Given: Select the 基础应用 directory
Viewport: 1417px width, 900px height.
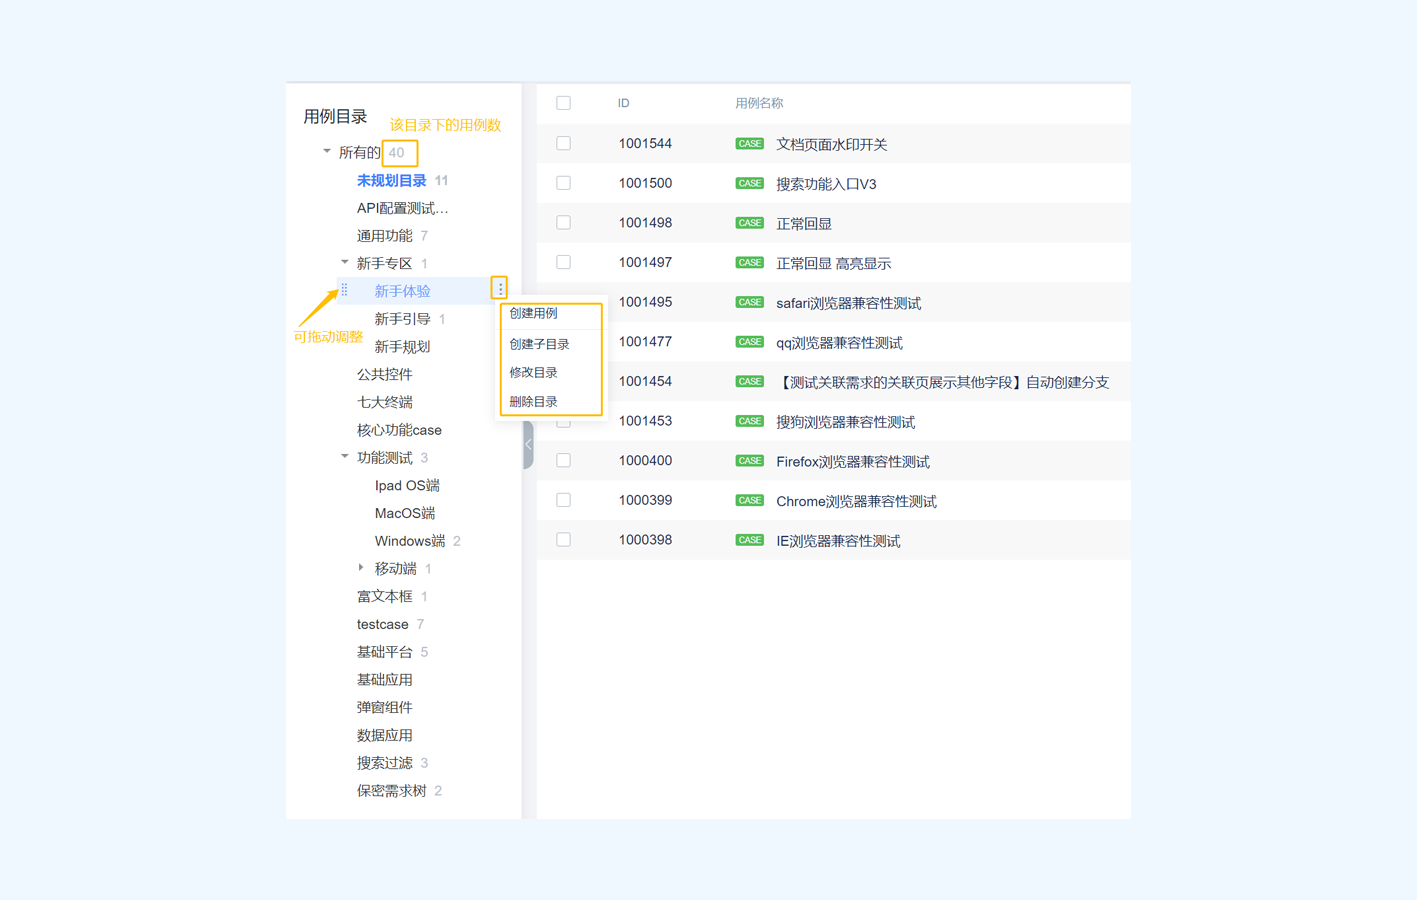Looking at the screenshot, I should (x=384, y=680).
